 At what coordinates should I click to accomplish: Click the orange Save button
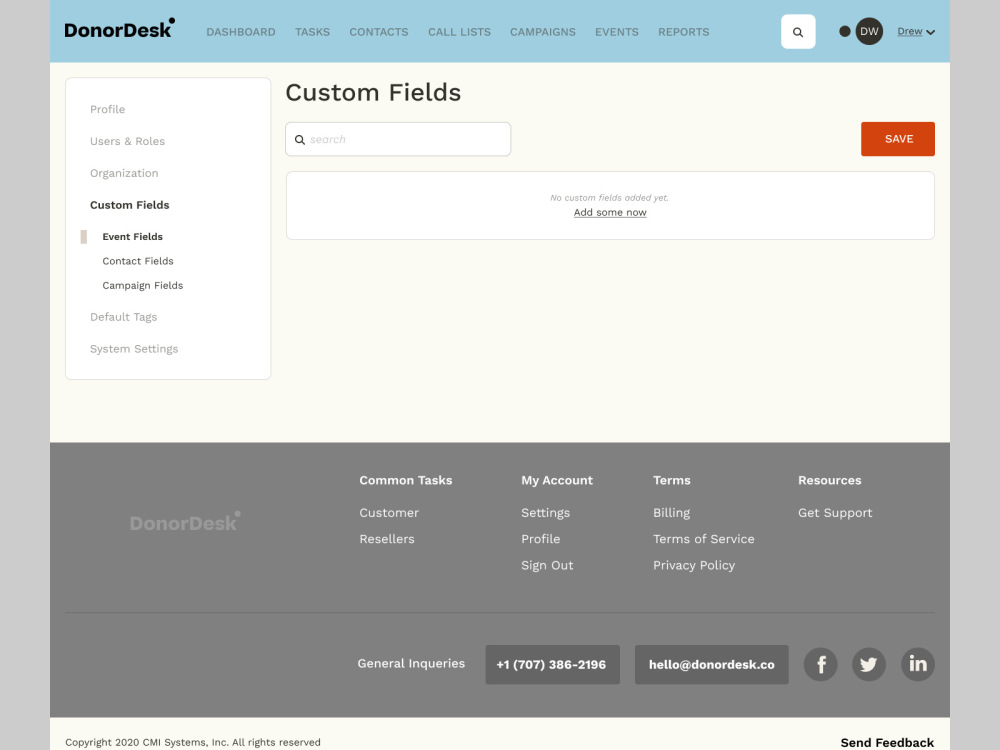[x=897, y=139]
